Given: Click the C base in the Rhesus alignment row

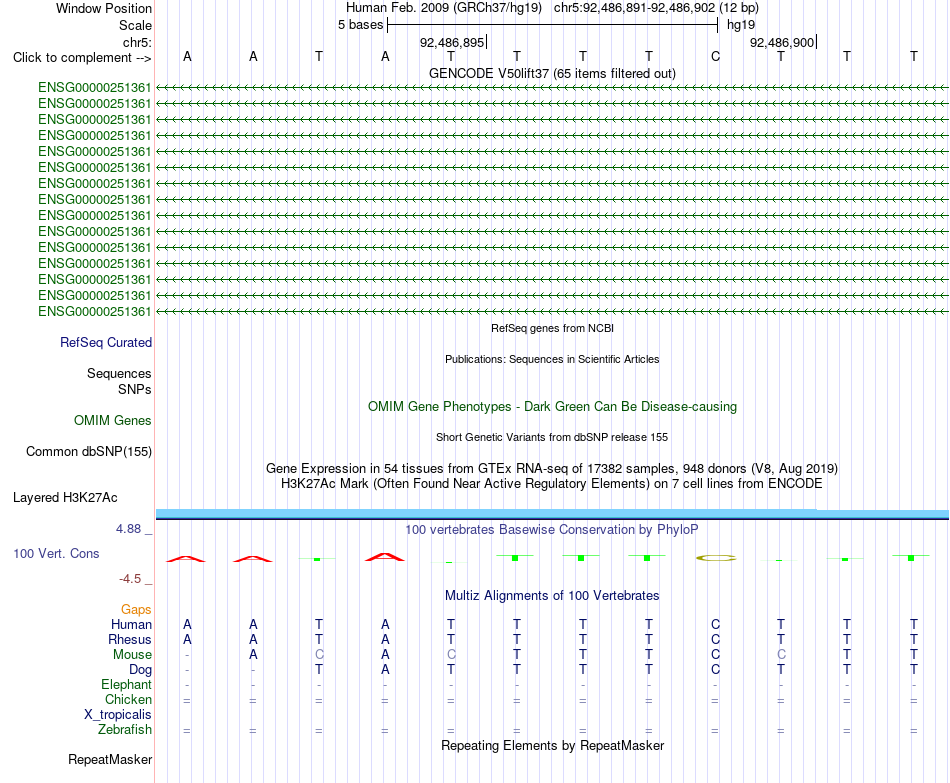Looking at the screenshot, I should point(715,639).
